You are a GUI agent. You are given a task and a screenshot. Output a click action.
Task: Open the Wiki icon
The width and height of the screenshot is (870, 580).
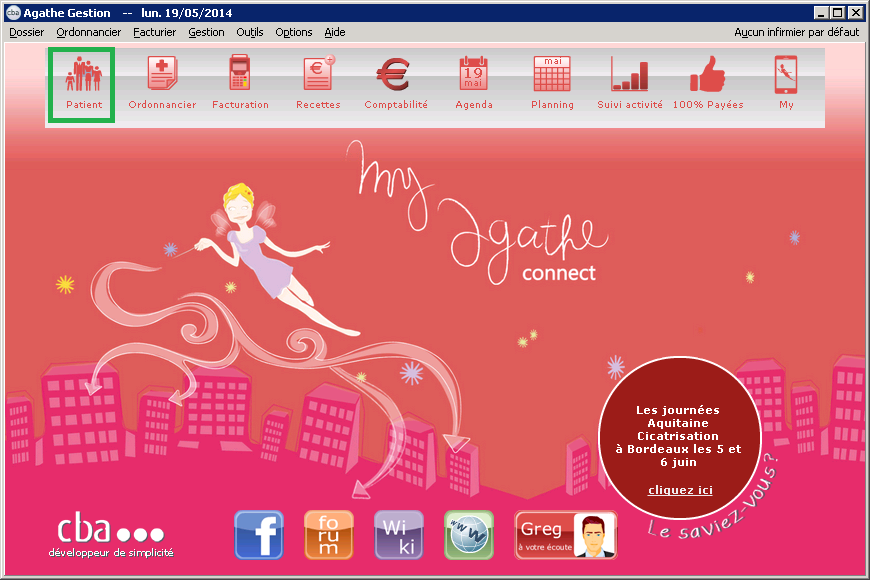(399, 535)
